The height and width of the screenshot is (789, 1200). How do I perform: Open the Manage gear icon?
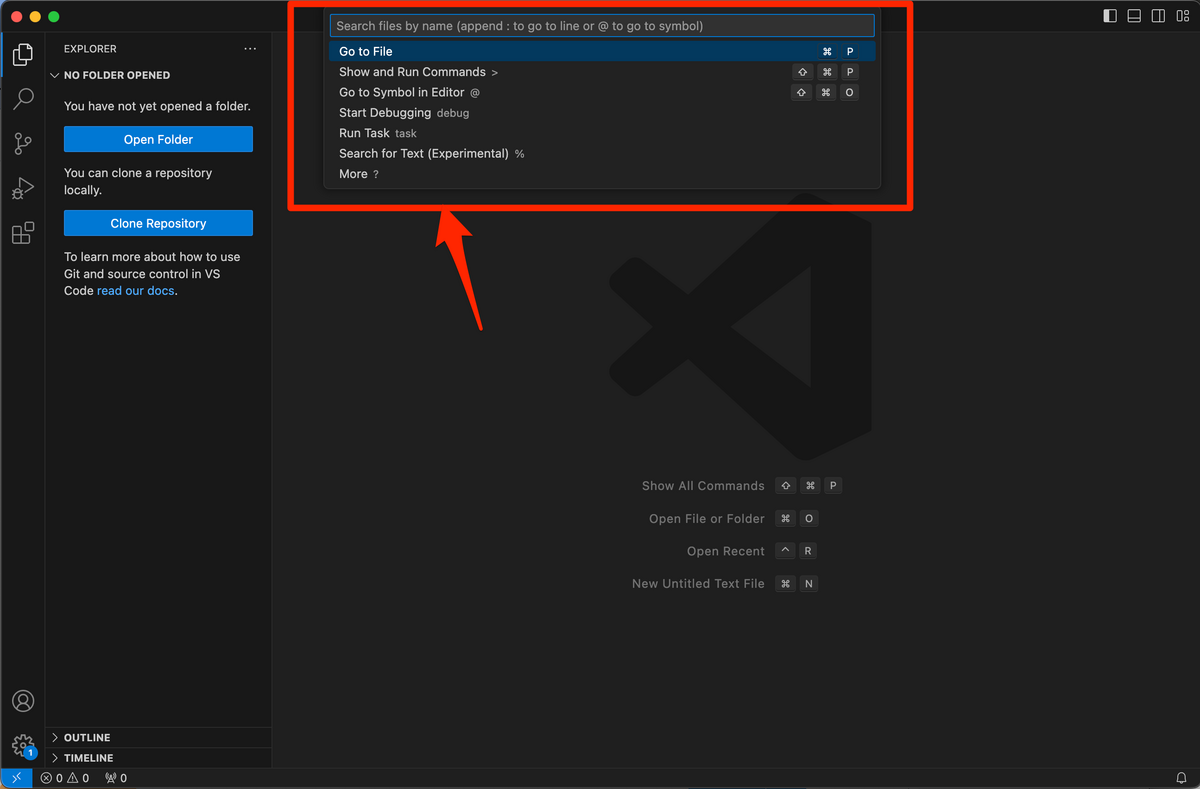click(x=22, y=746)
